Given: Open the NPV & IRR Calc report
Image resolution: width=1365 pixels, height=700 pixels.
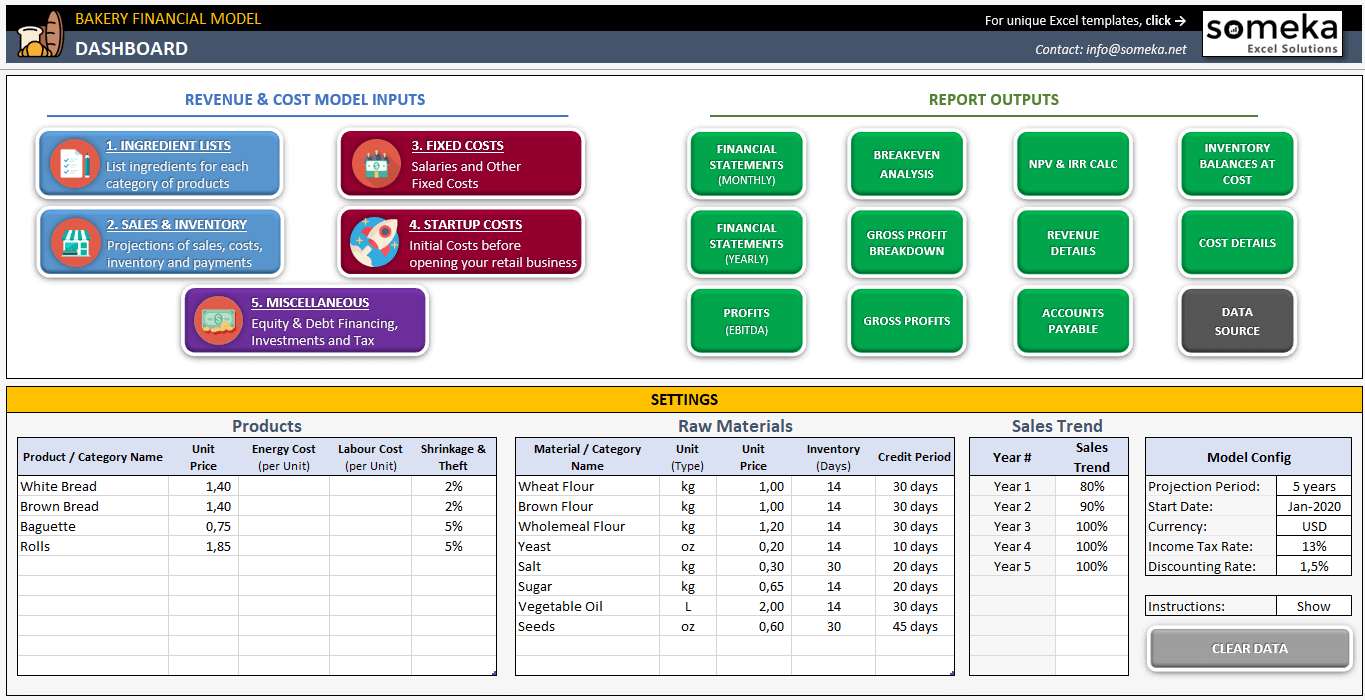Looking at the screenshot, I should (1073, 164).
